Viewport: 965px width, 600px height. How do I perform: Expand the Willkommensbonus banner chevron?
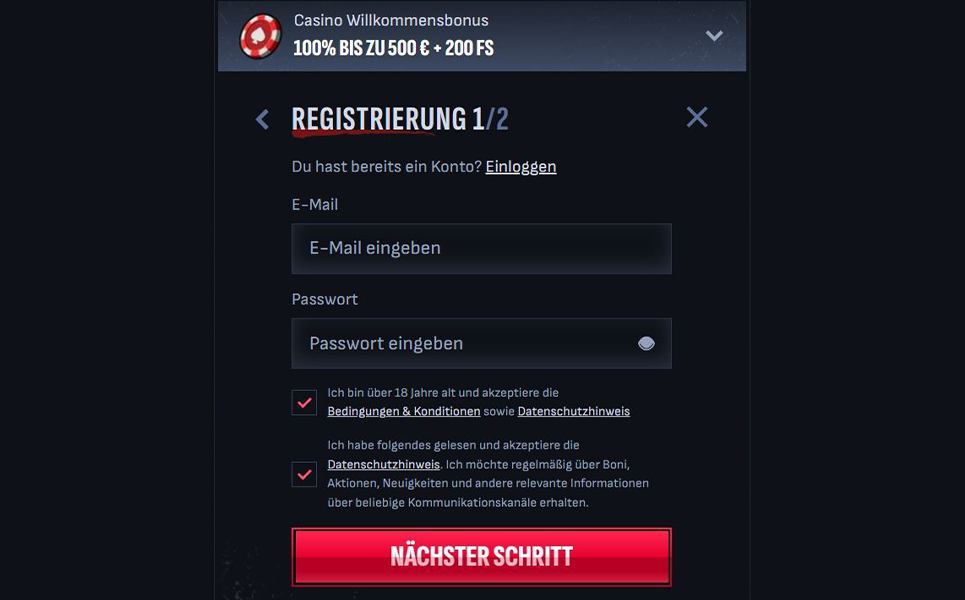coord(714,36)
